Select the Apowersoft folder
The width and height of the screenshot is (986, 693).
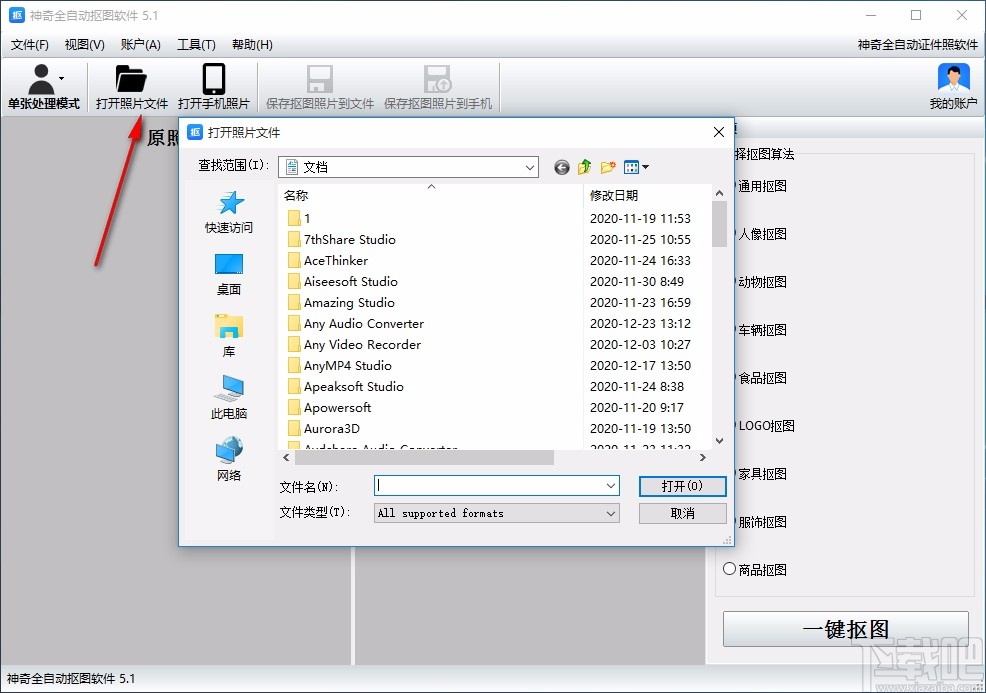[x=330, y=407]
